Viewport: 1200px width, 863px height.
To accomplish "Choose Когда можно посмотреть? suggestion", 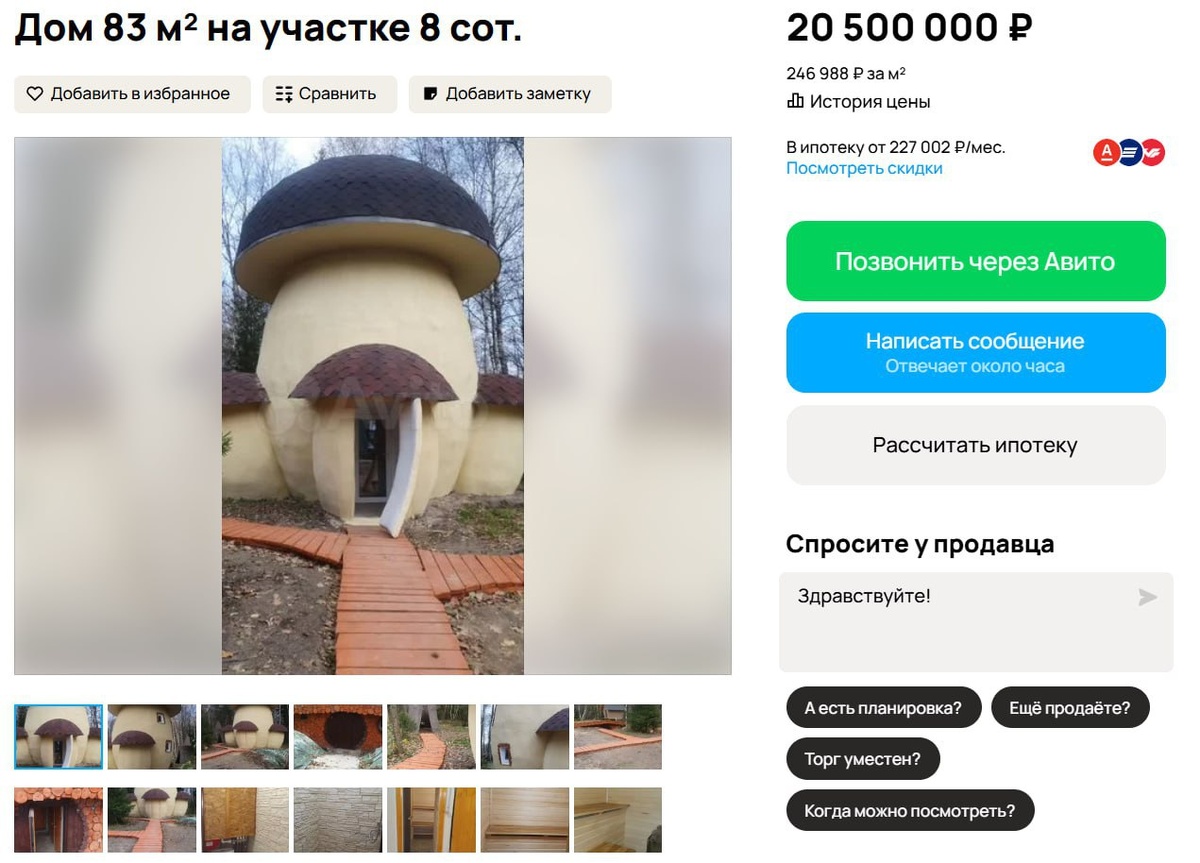I will [910, 810].
